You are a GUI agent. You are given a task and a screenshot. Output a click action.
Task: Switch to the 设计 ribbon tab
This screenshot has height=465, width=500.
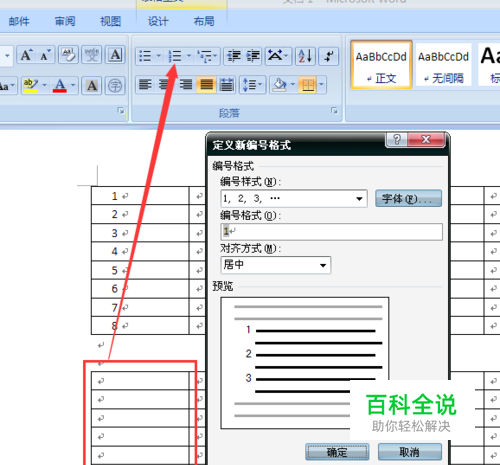(x=158, y=21)
